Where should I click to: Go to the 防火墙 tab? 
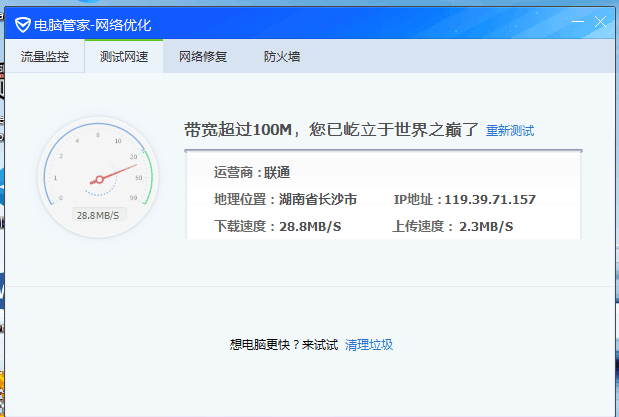click(x=282, y=56)
